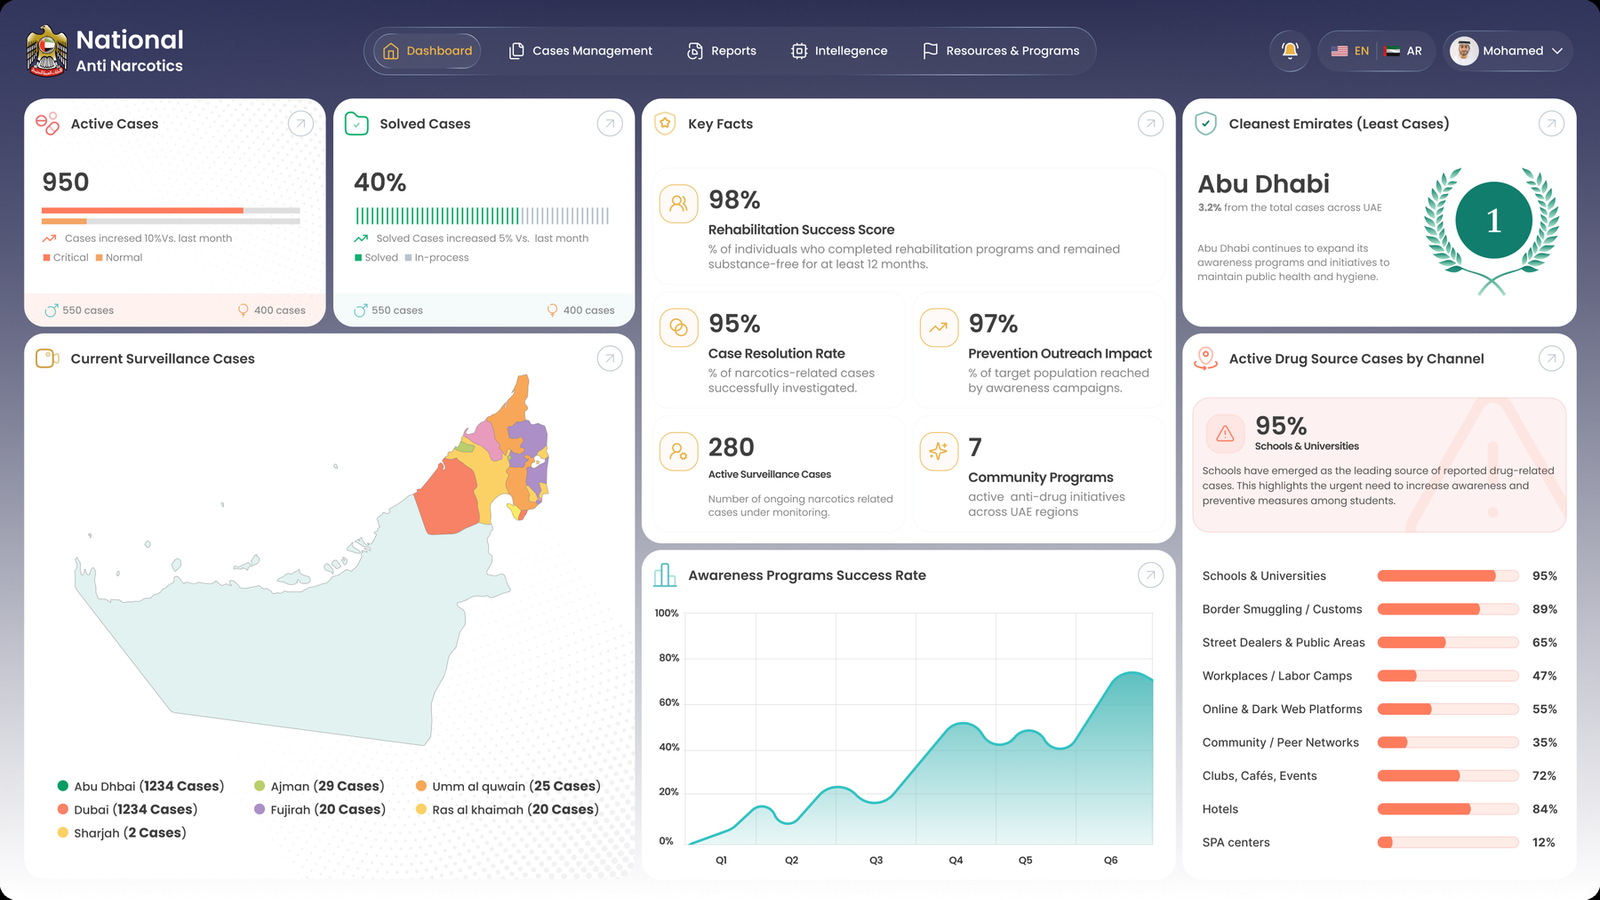Click the Online & Dark Web Platforms label
The width and height of the screenshot is (1600, 900).
tap(1282, 709)
